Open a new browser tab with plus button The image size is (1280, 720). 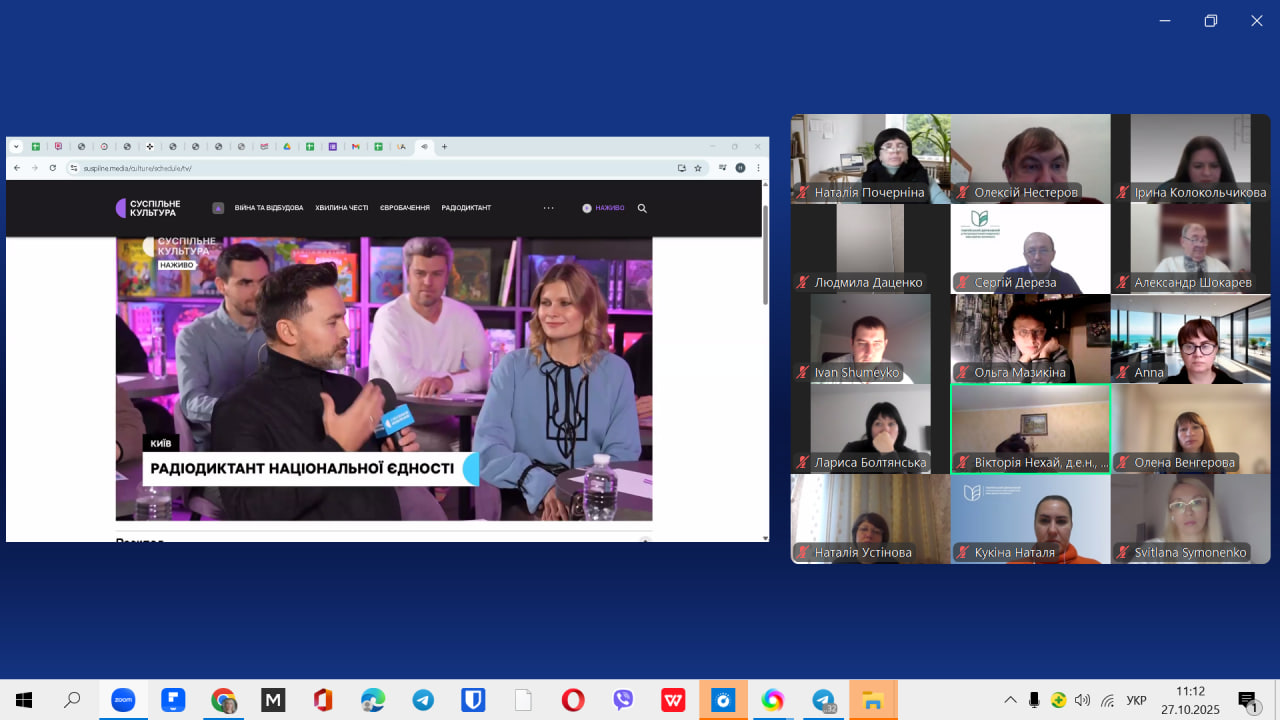point(445,147)
